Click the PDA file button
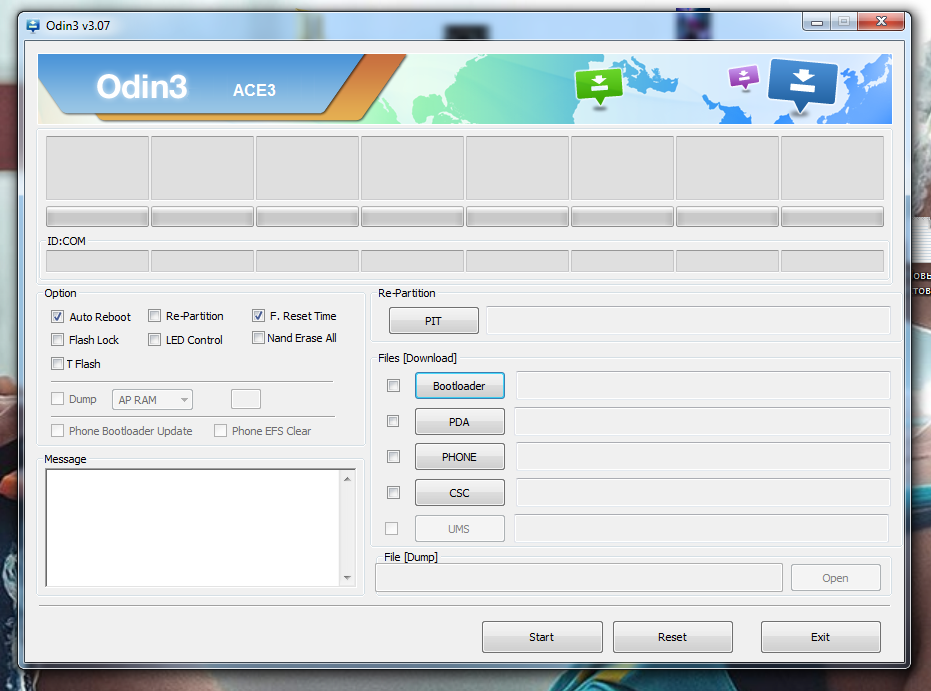 (x=460, y=421)
